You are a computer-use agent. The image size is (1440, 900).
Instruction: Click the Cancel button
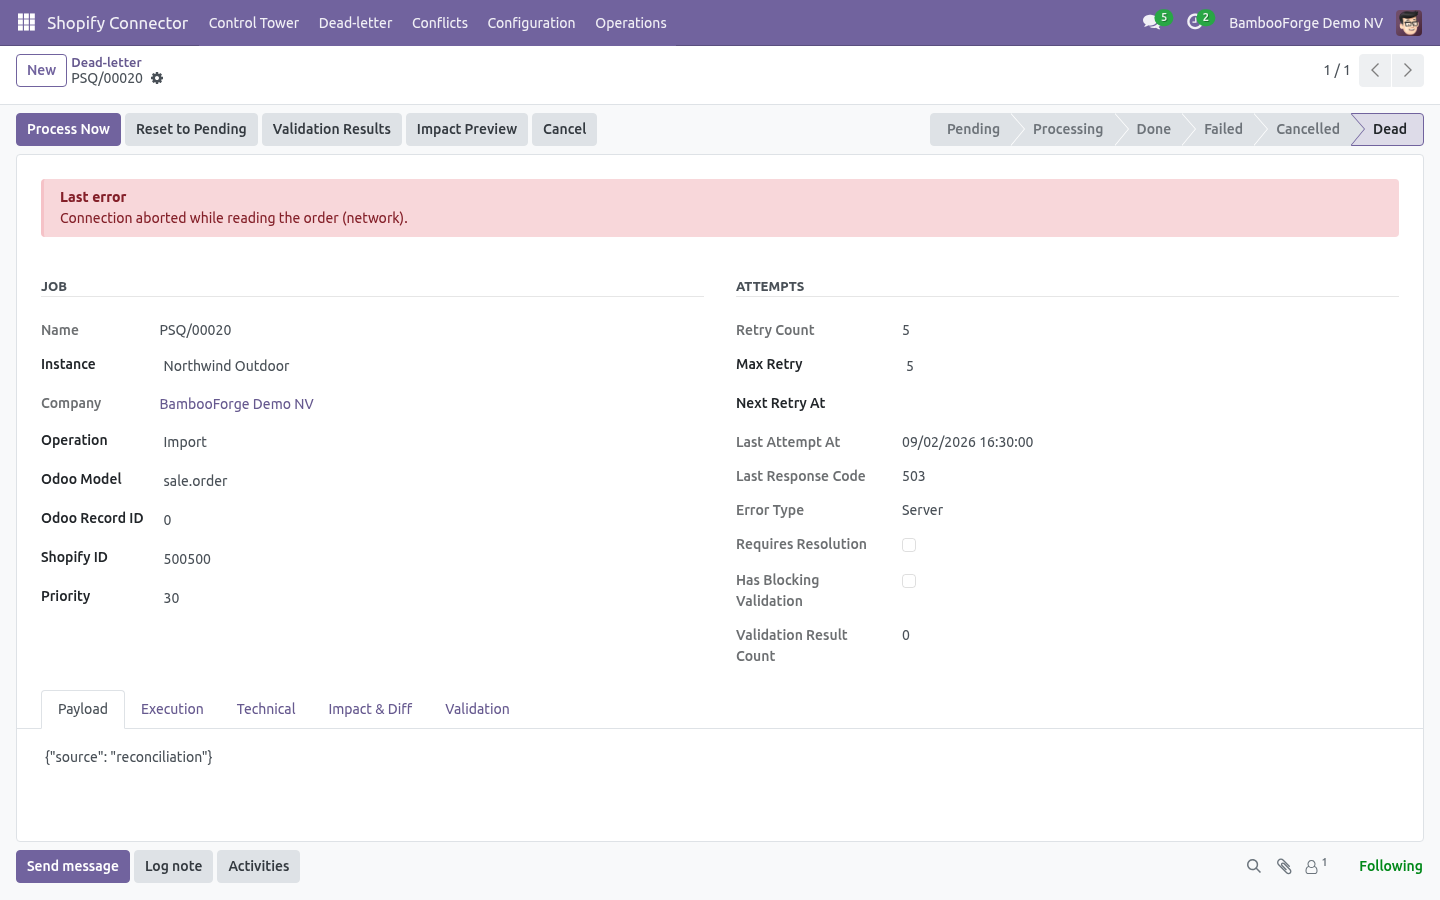coord(565,129)
